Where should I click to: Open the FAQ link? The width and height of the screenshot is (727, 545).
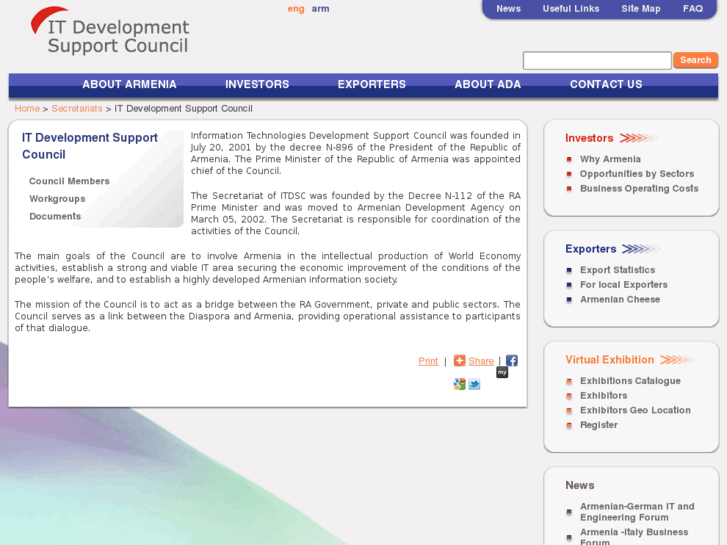tap(693, 9)
